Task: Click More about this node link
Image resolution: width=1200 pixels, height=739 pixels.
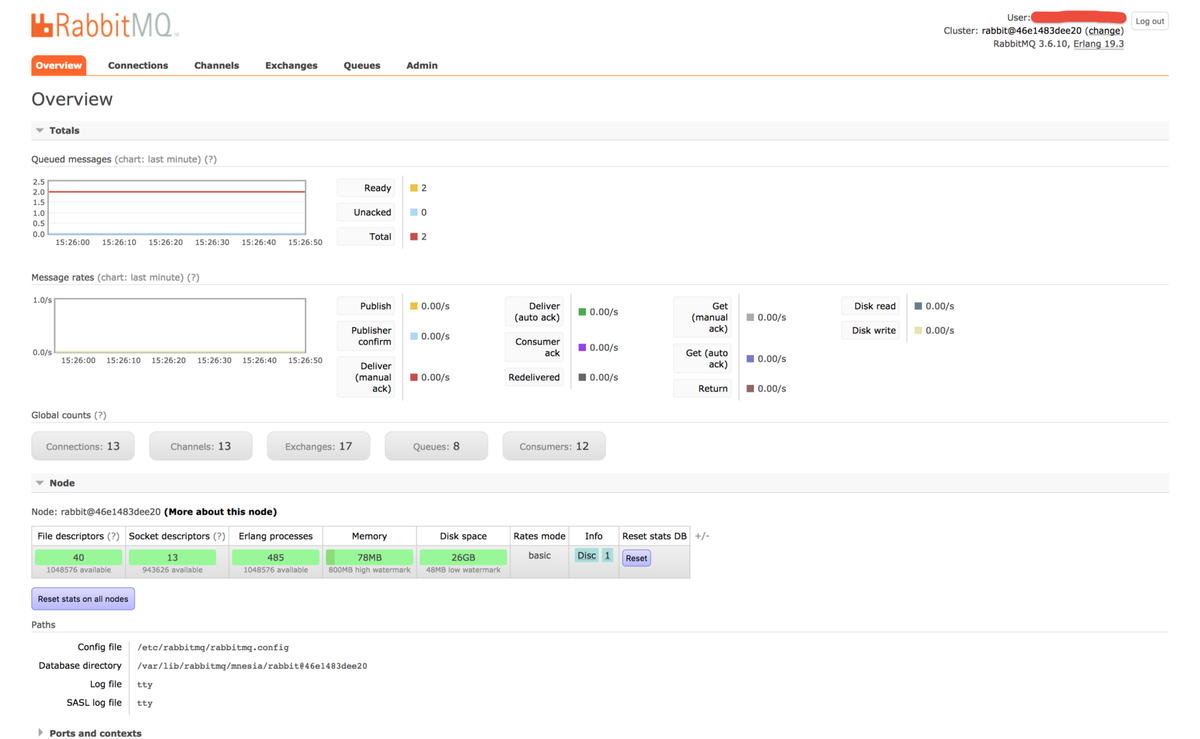Action: 220,512
